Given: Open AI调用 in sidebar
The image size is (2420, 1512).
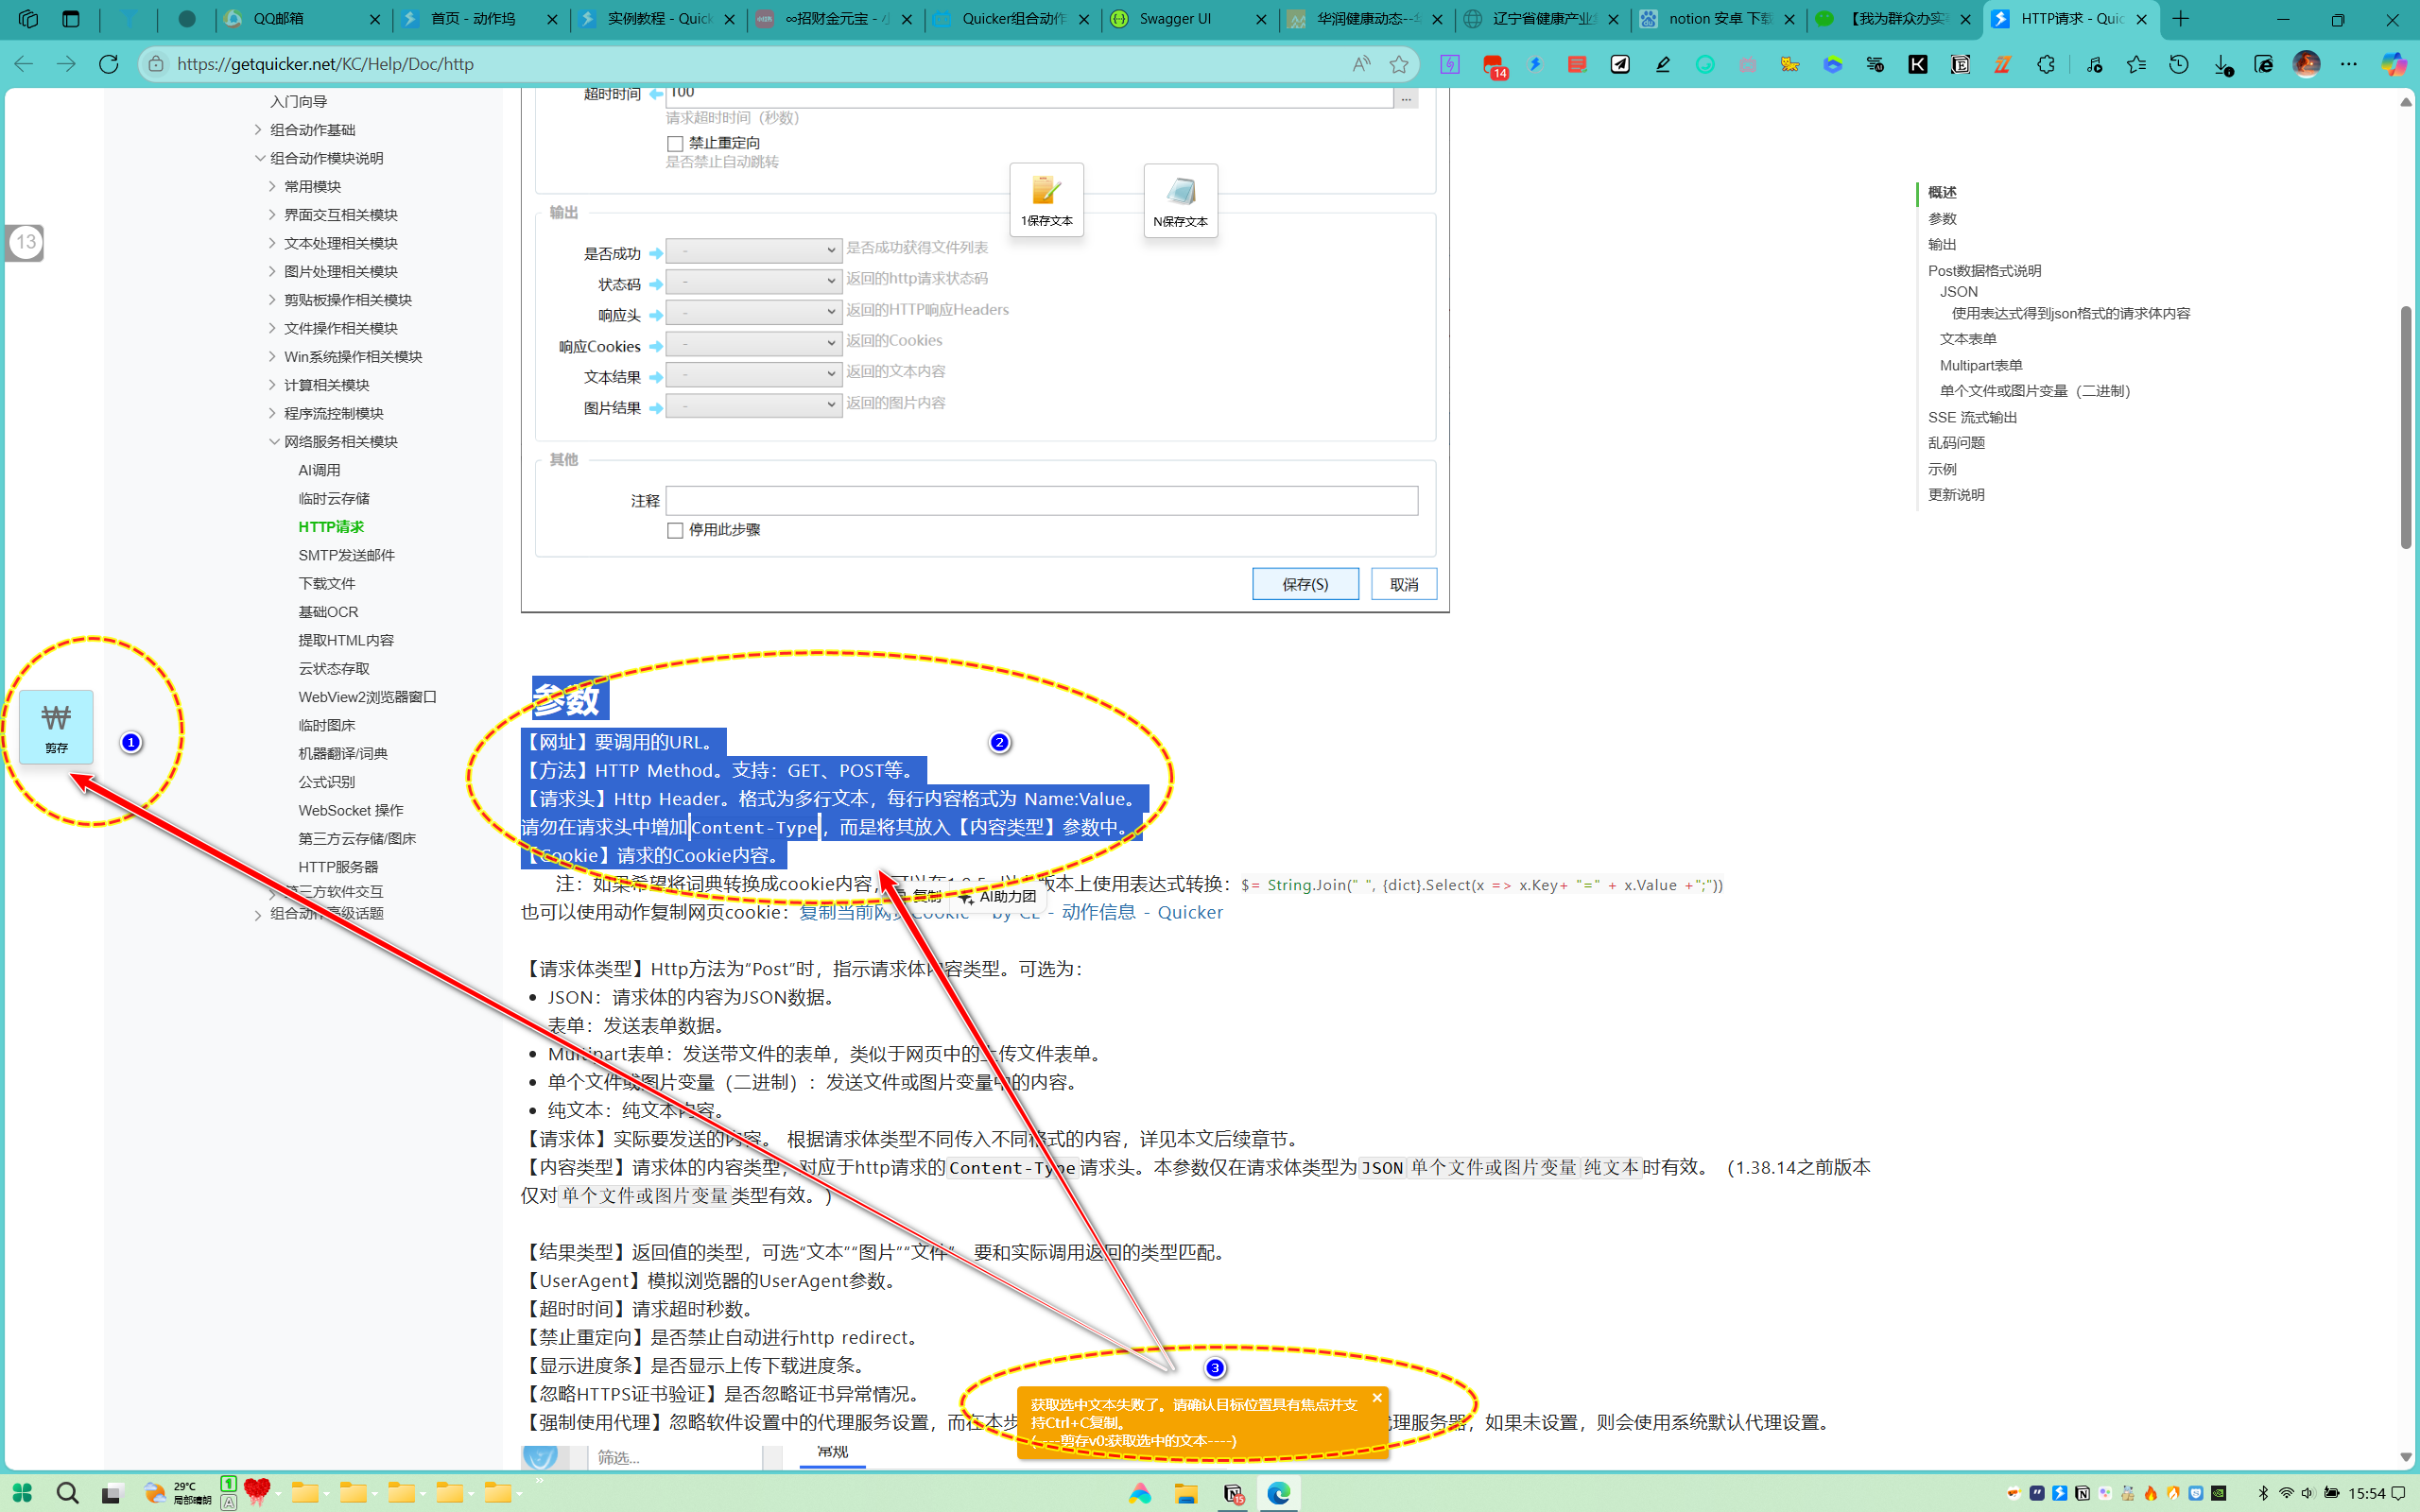Looking at the screenshot, I should click(x=319, y=470).
